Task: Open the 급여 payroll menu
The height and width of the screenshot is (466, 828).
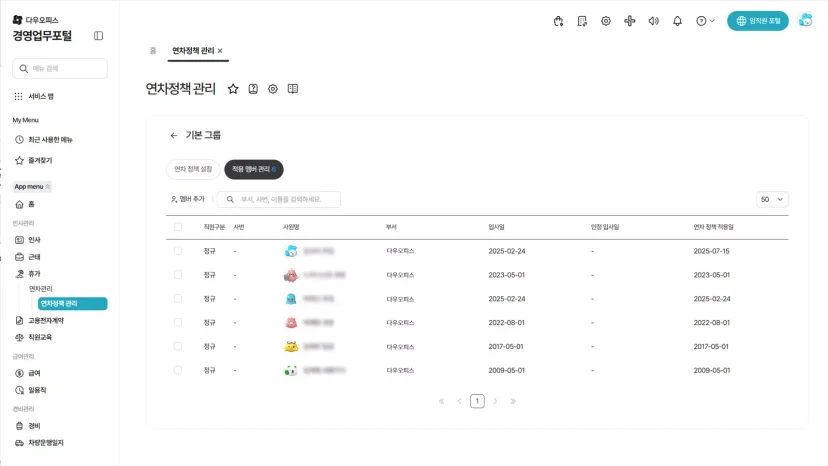Action: (x=28, y=373)
